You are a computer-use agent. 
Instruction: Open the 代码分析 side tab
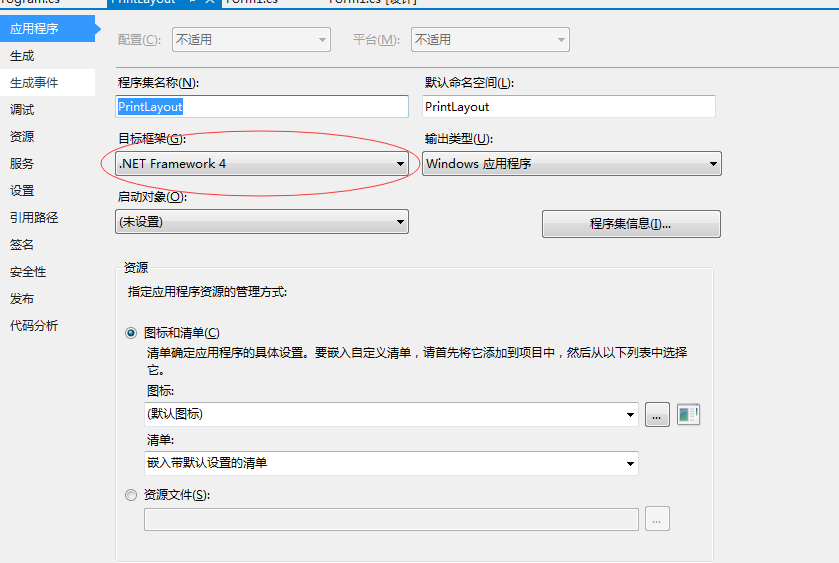[x=47, y=325]
